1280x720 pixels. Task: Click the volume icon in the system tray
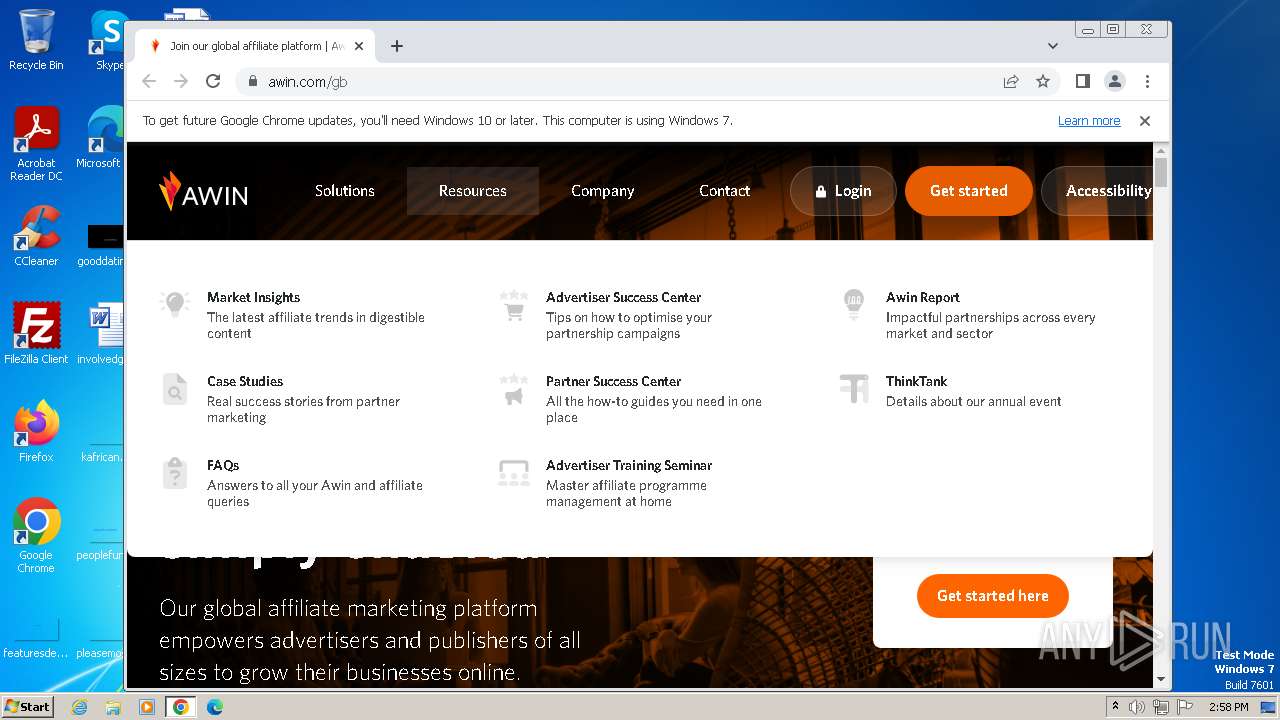click(x=1137, y=707)
